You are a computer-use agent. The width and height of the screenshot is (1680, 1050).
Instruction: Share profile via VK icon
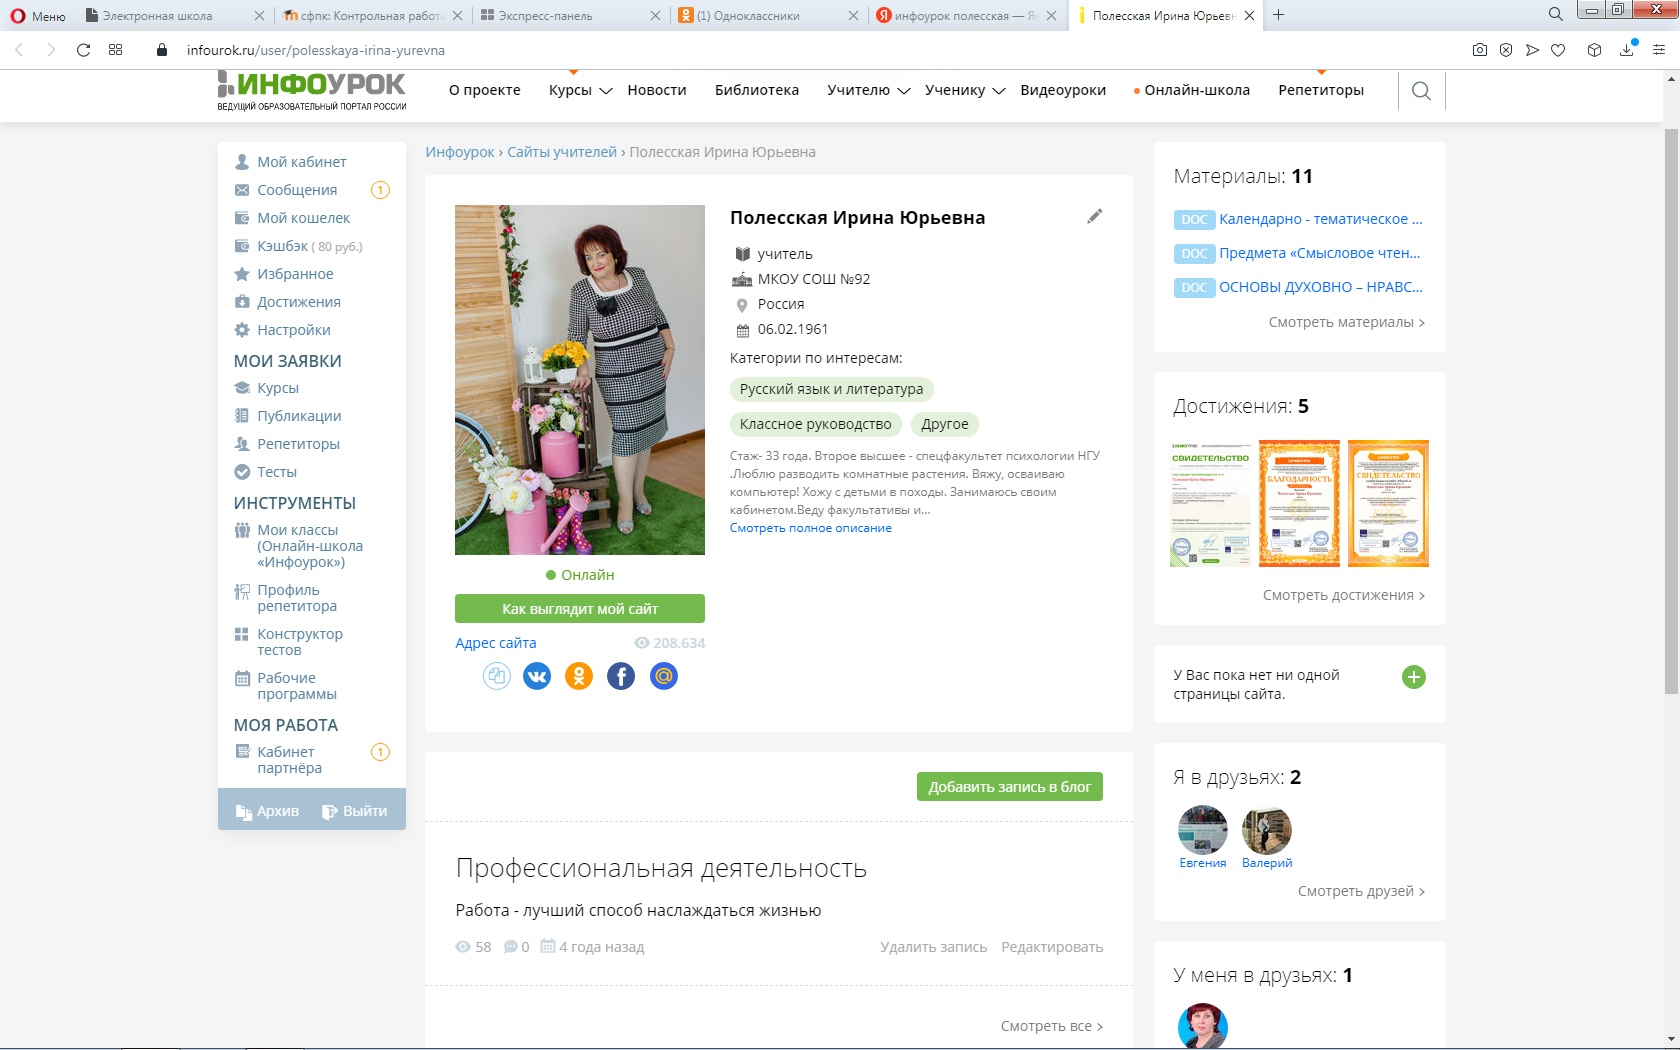[537, 677]
